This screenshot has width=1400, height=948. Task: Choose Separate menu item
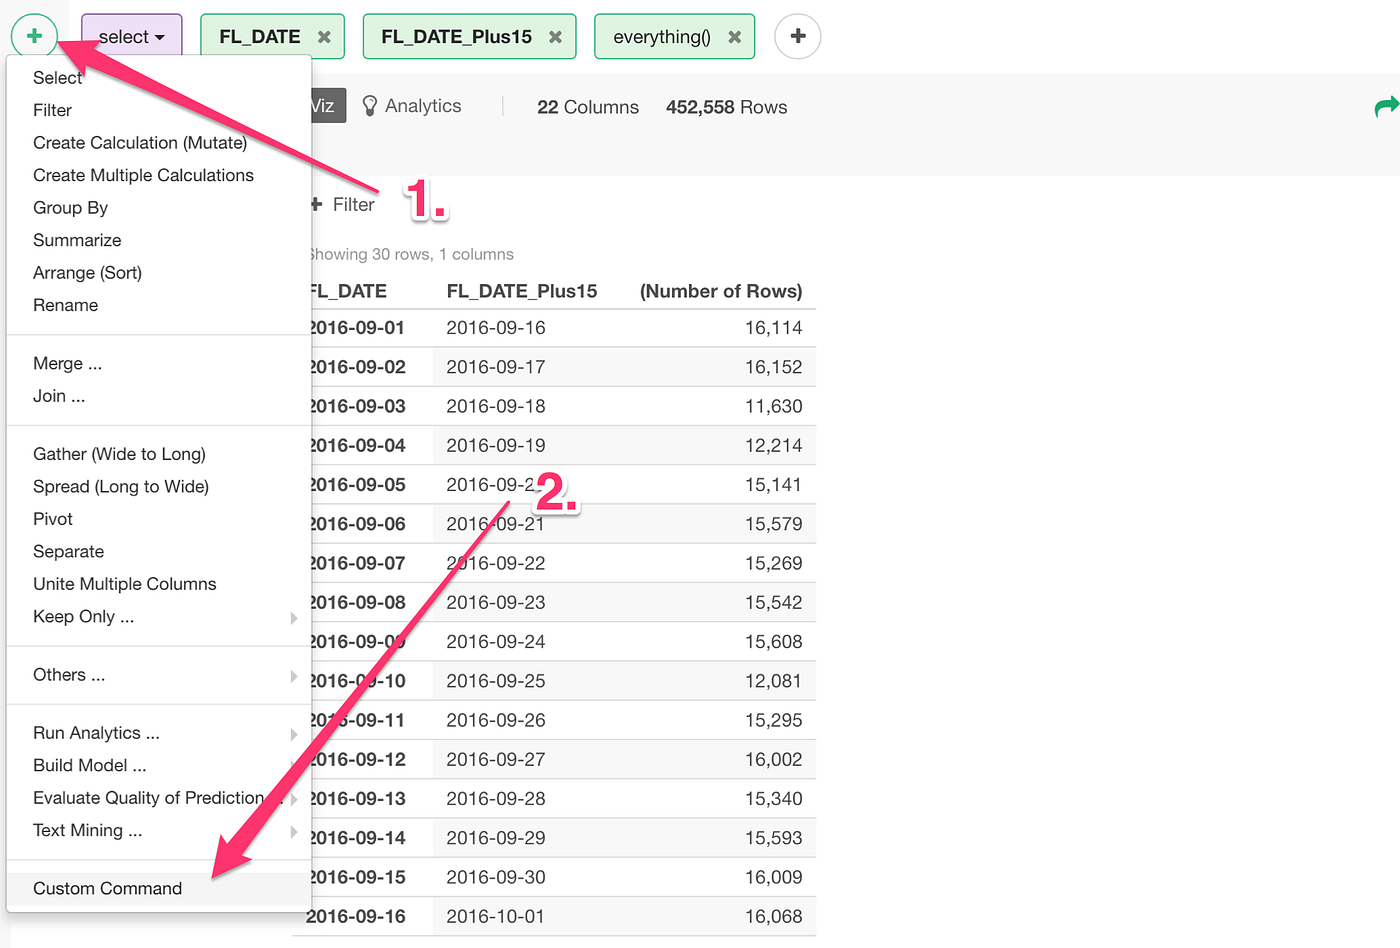point(68,551)
